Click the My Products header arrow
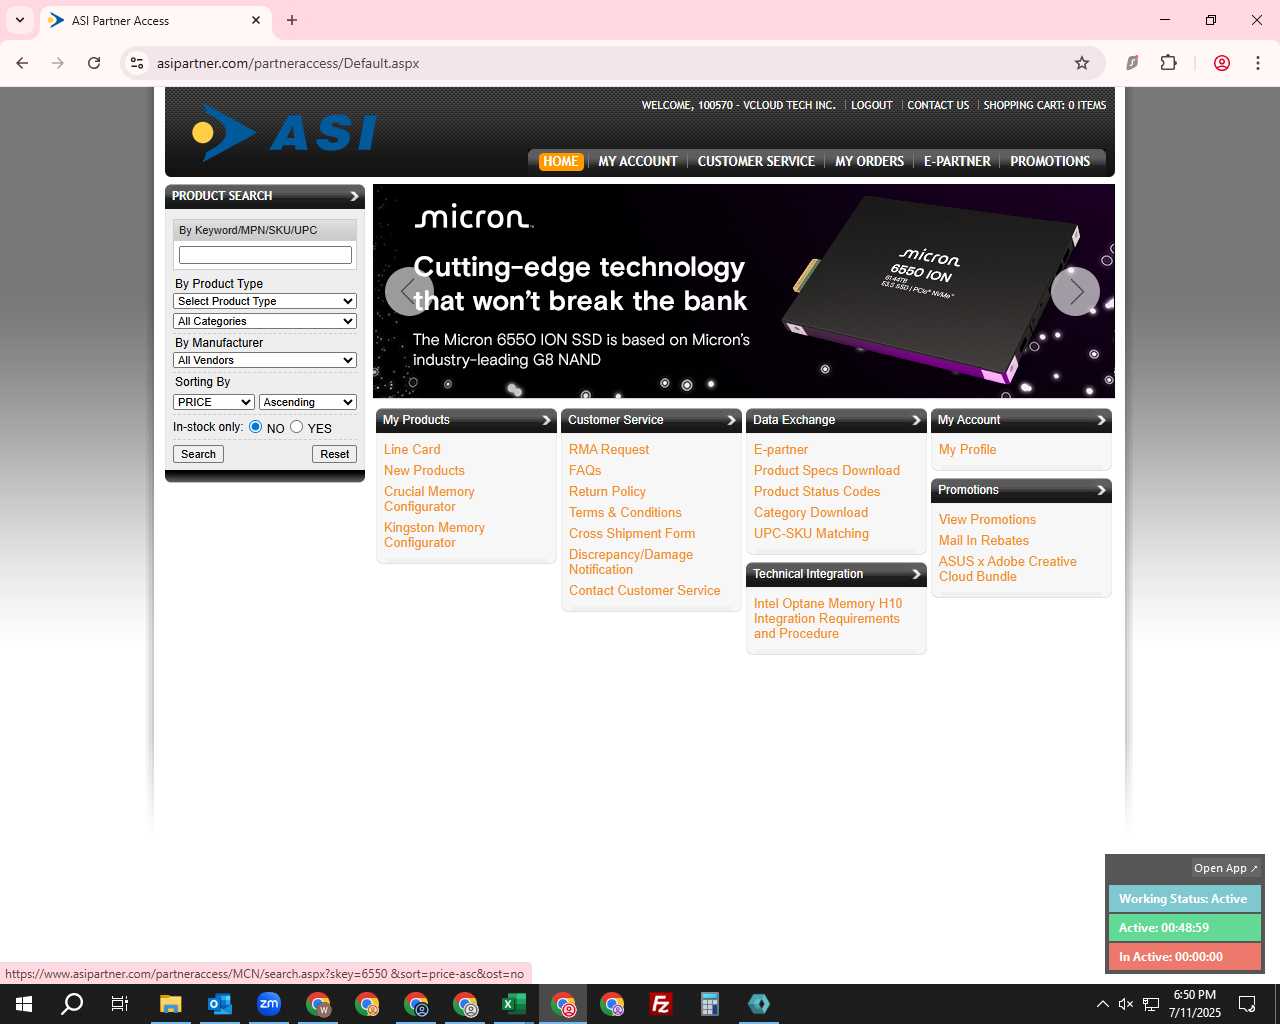The width and height of the screenshot is (1280, 1024). (x=546, y=420)
